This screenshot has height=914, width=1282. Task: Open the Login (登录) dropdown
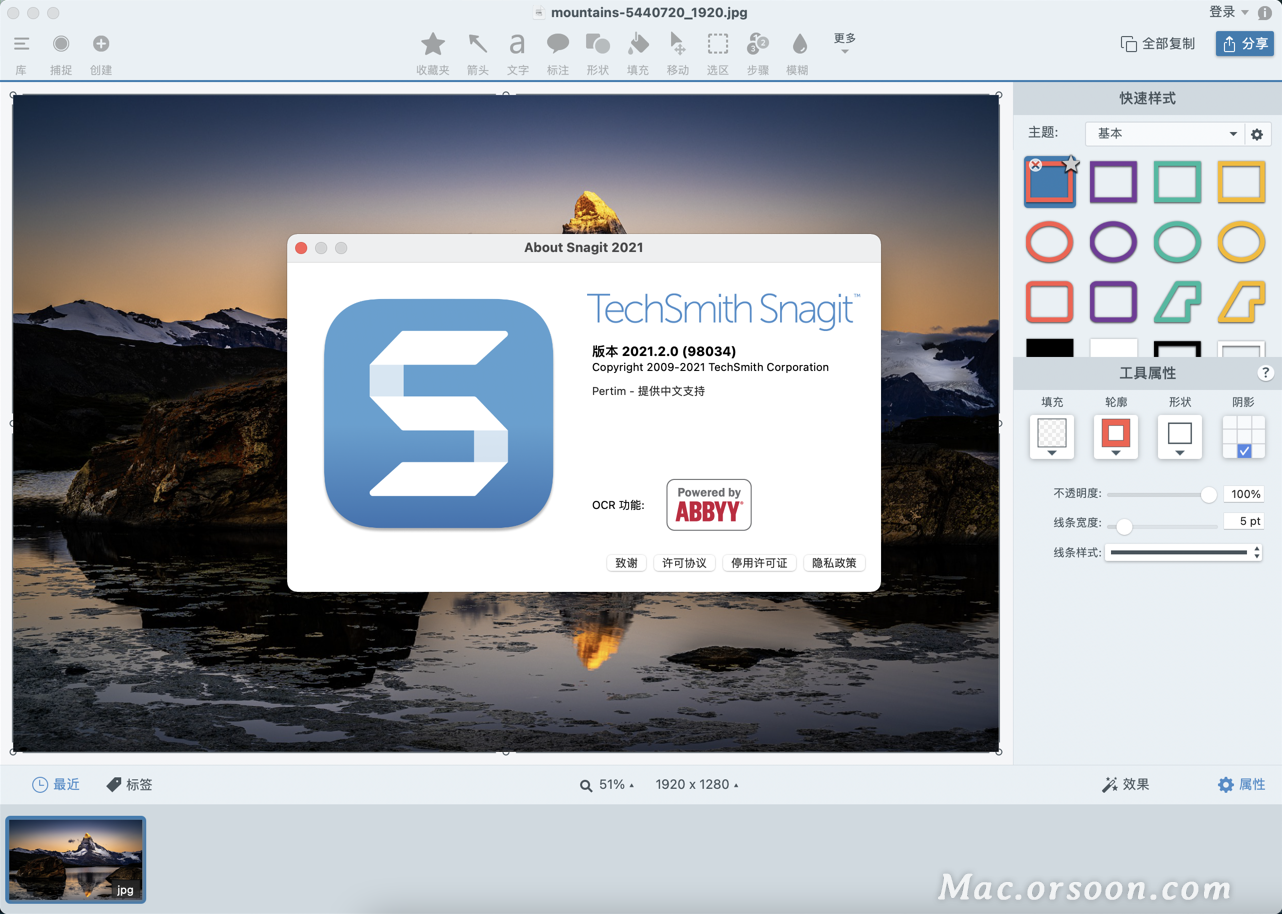tap(1229, 12)
